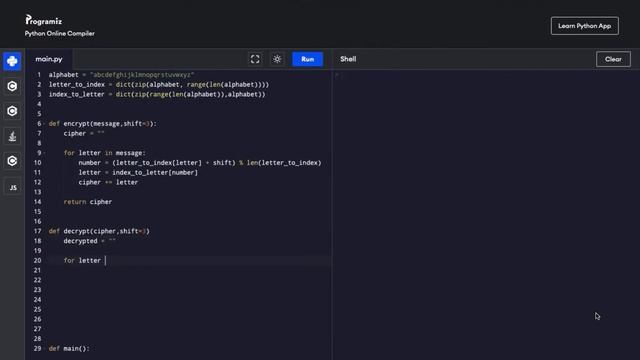Image resolution: width=640 pixels, height=360 pixels.
Task: Click 'for letter in message:' line
Action: click(104, 153)
